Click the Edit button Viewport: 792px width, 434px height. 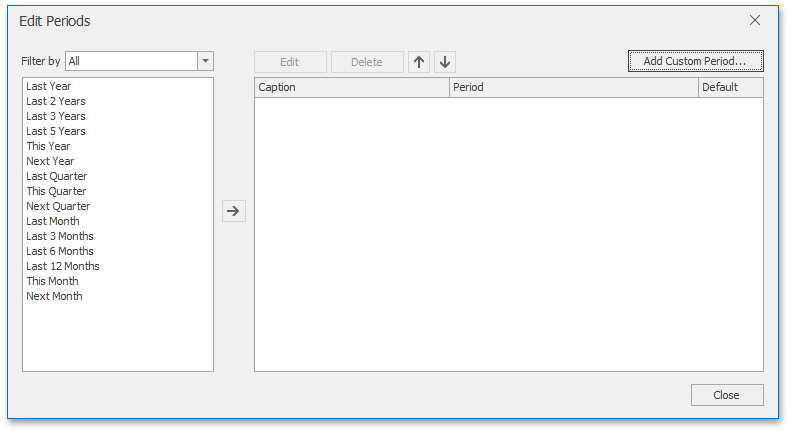click(x=290, y=62)
